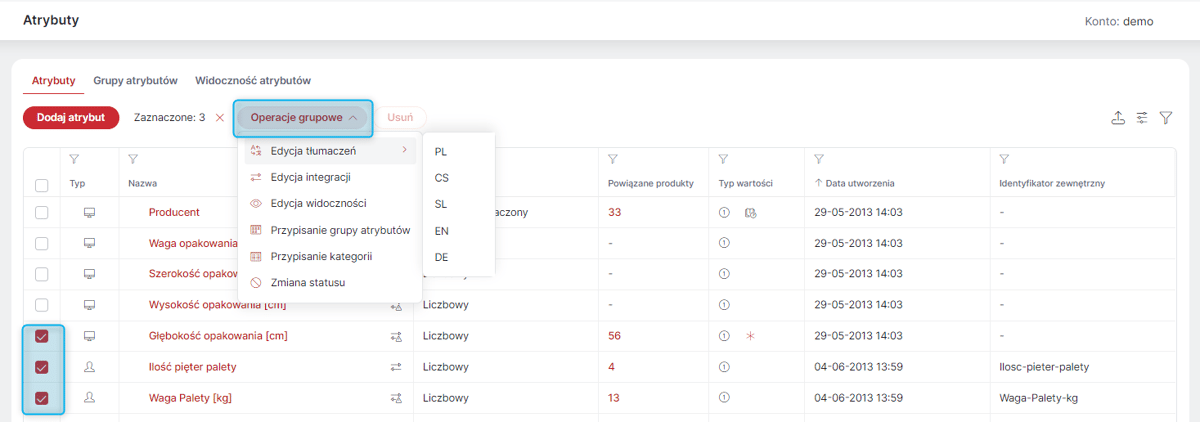Expand Edycja tłumaczeń submenu arrow
The height and width of the screenshot is (422, 1200).
[x=404, y=151]
